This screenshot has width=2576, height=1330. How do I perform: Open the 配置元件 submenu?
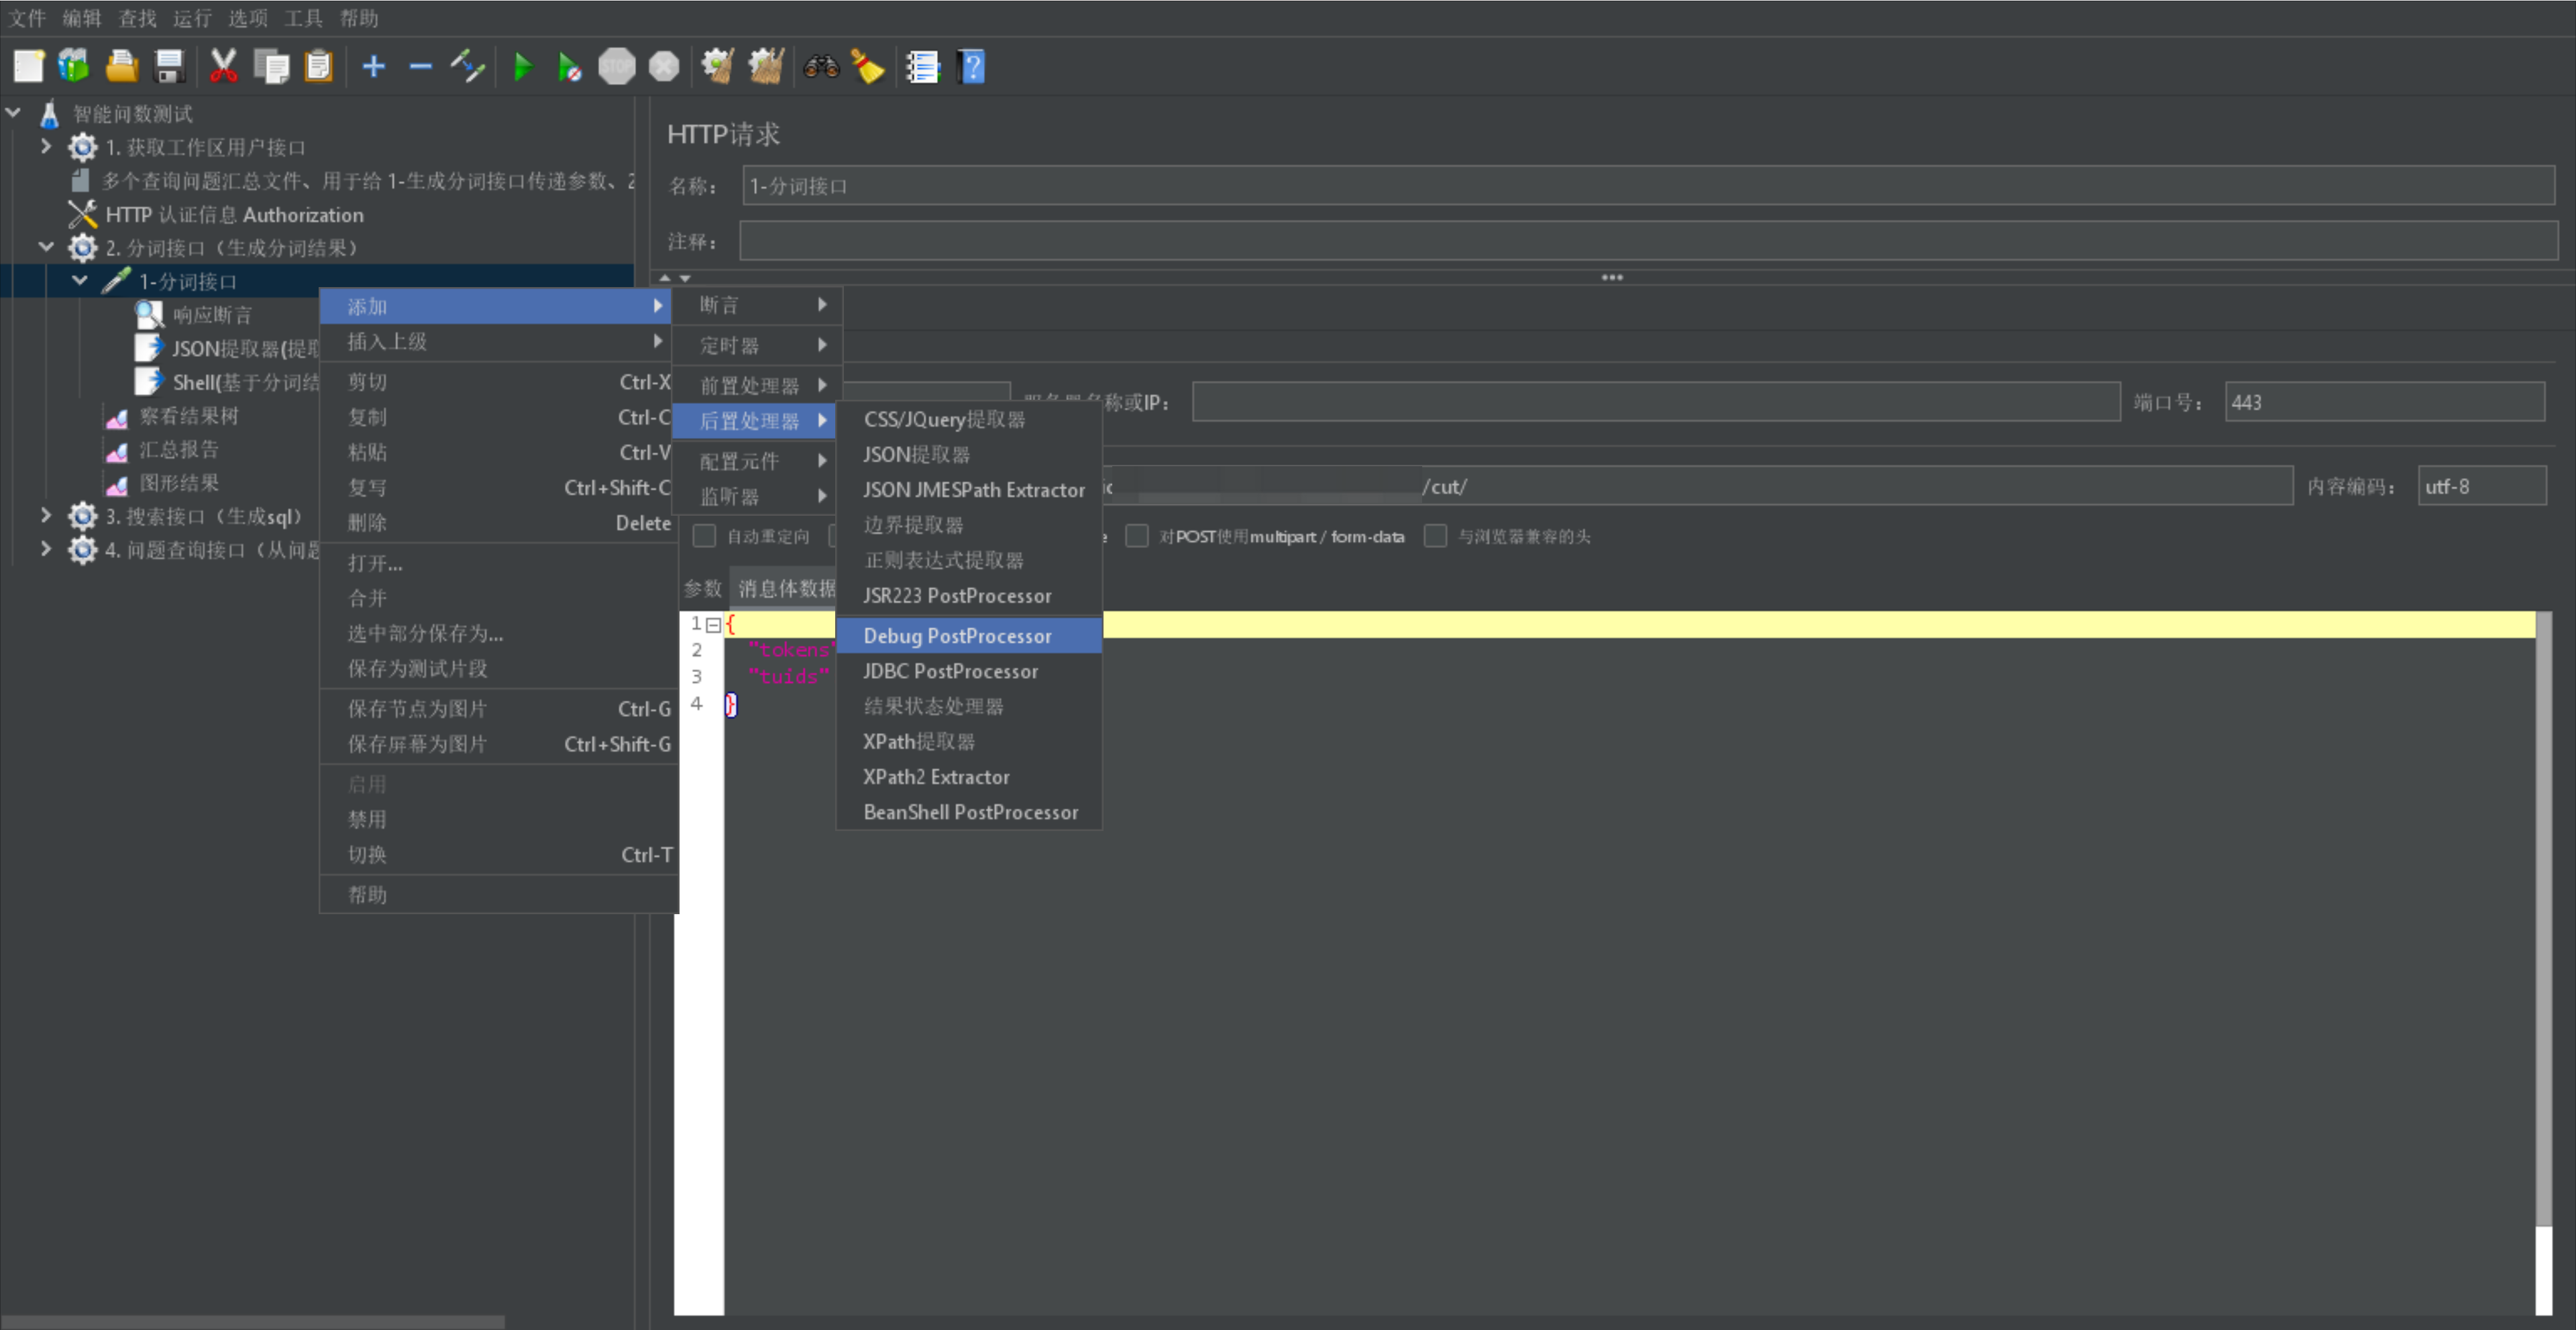[x=757, y=461]
